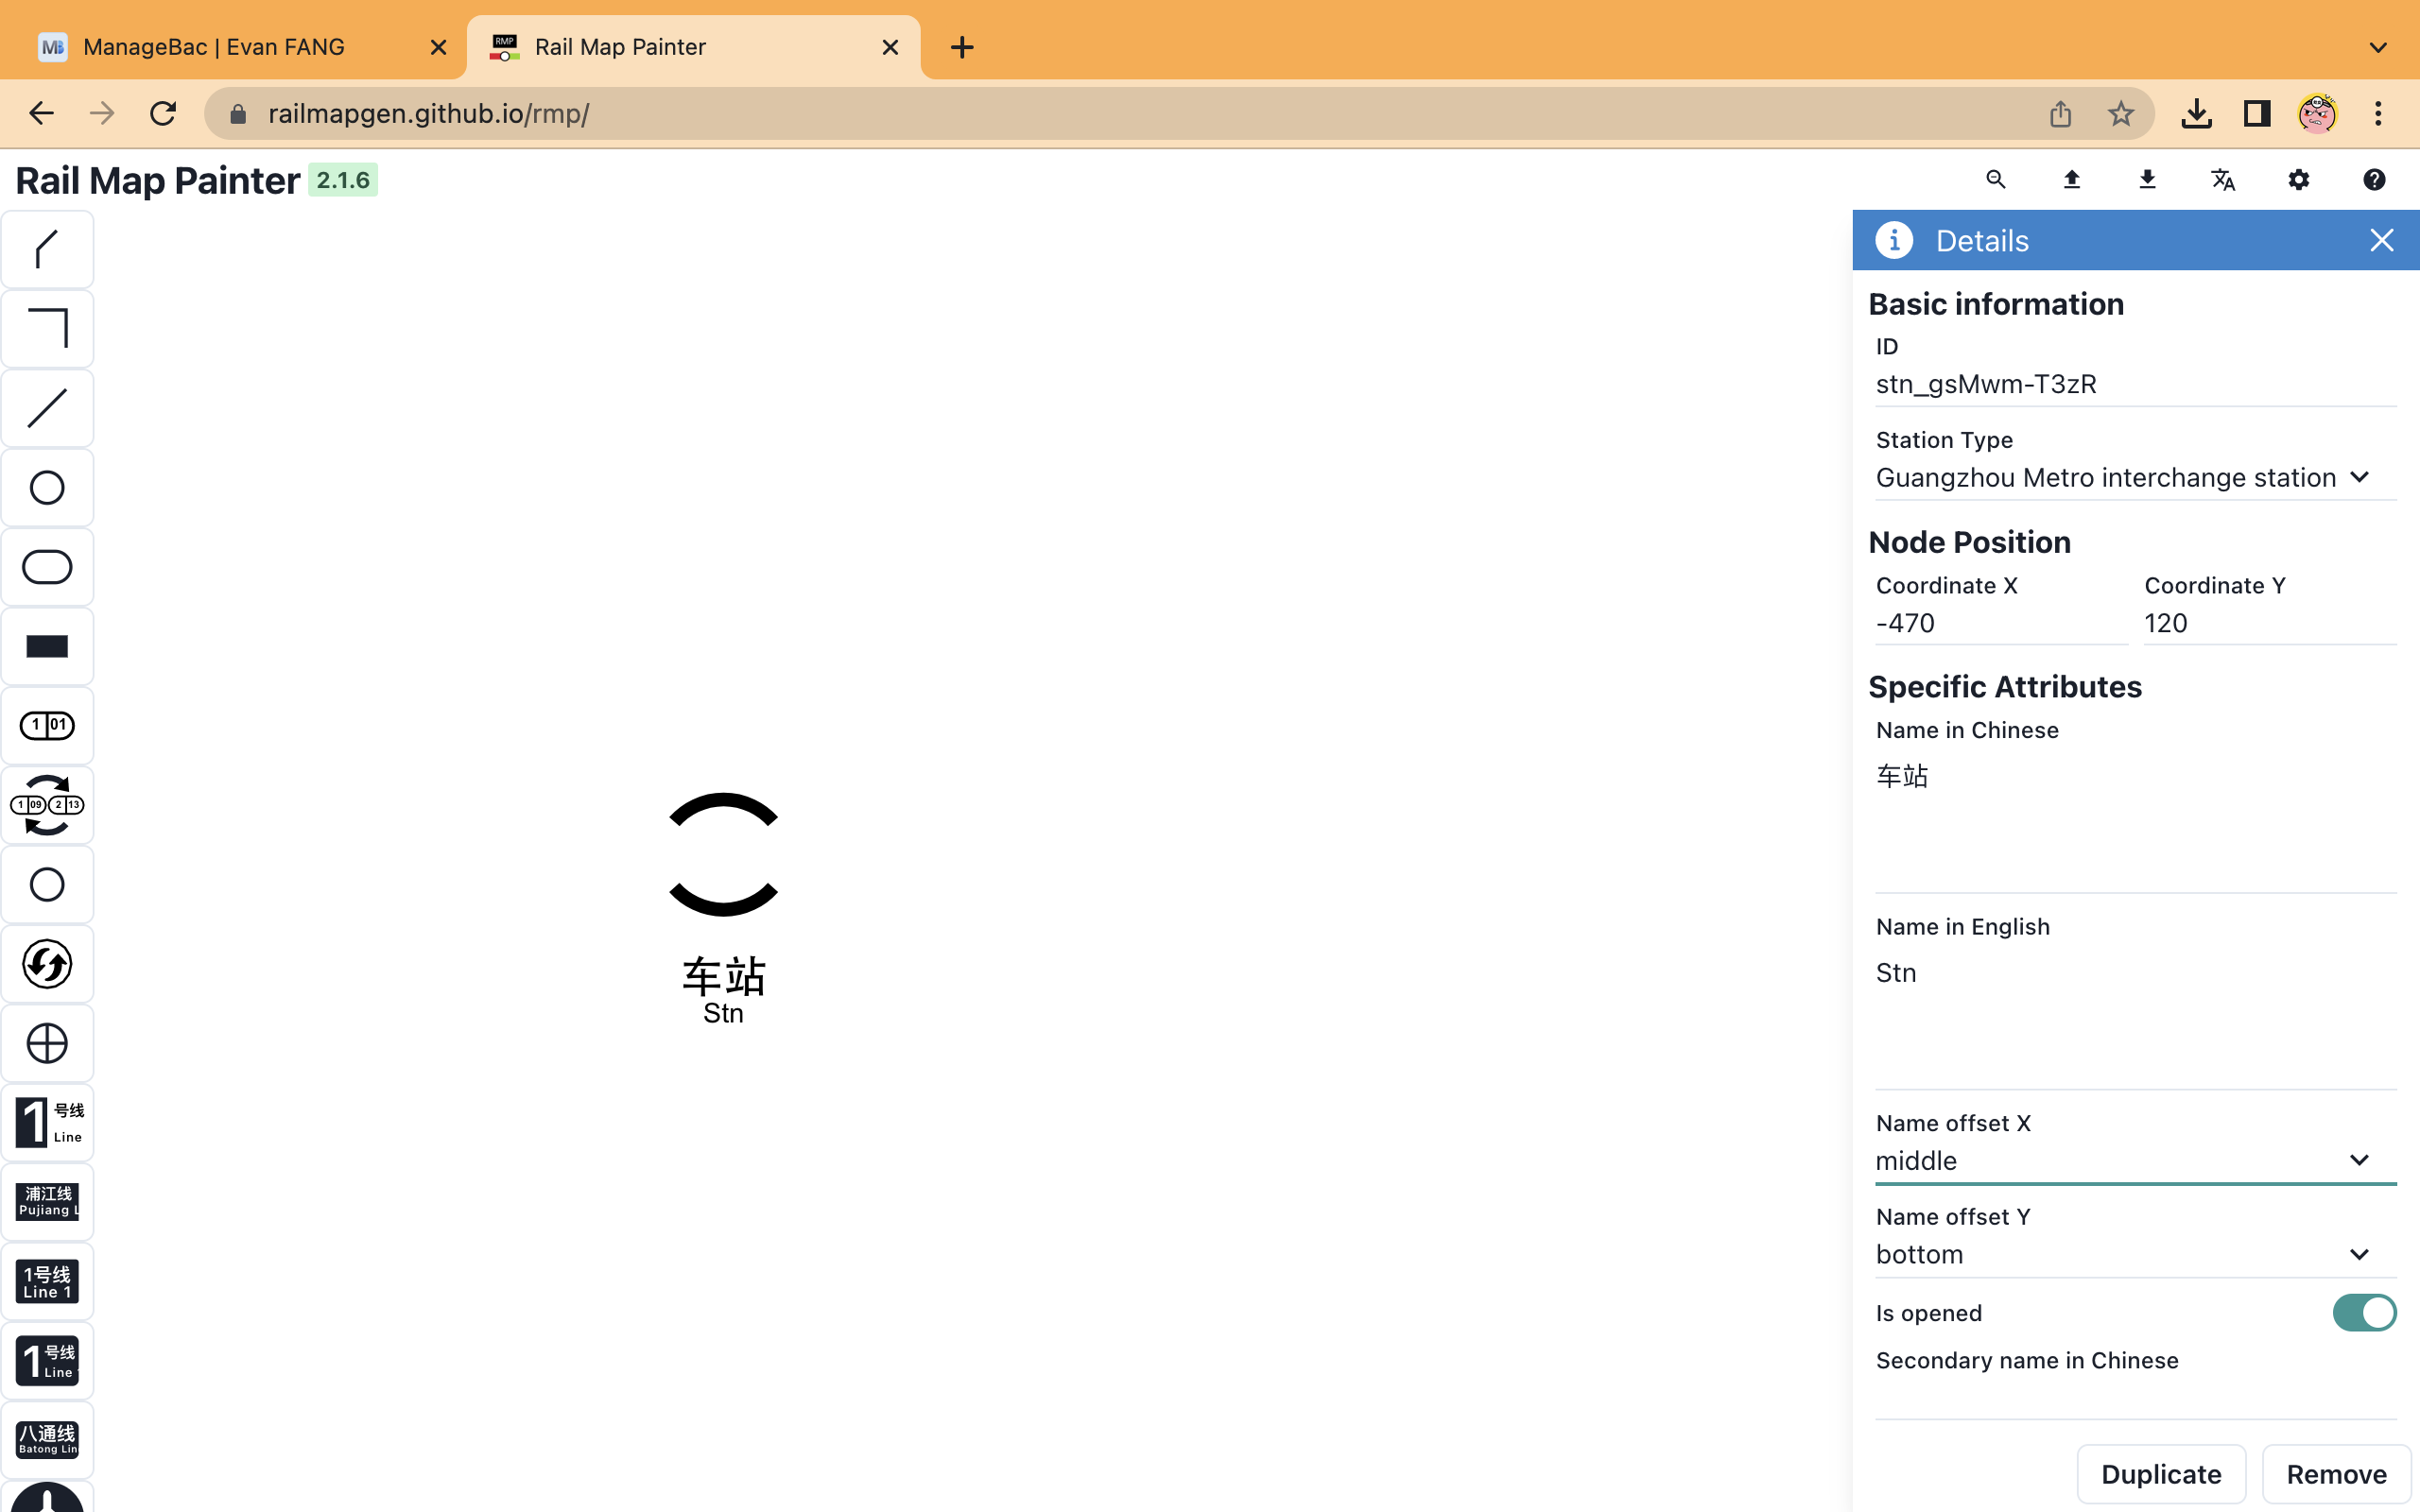
Task: Select the solid black rectangle station tool
Action: 47,646
